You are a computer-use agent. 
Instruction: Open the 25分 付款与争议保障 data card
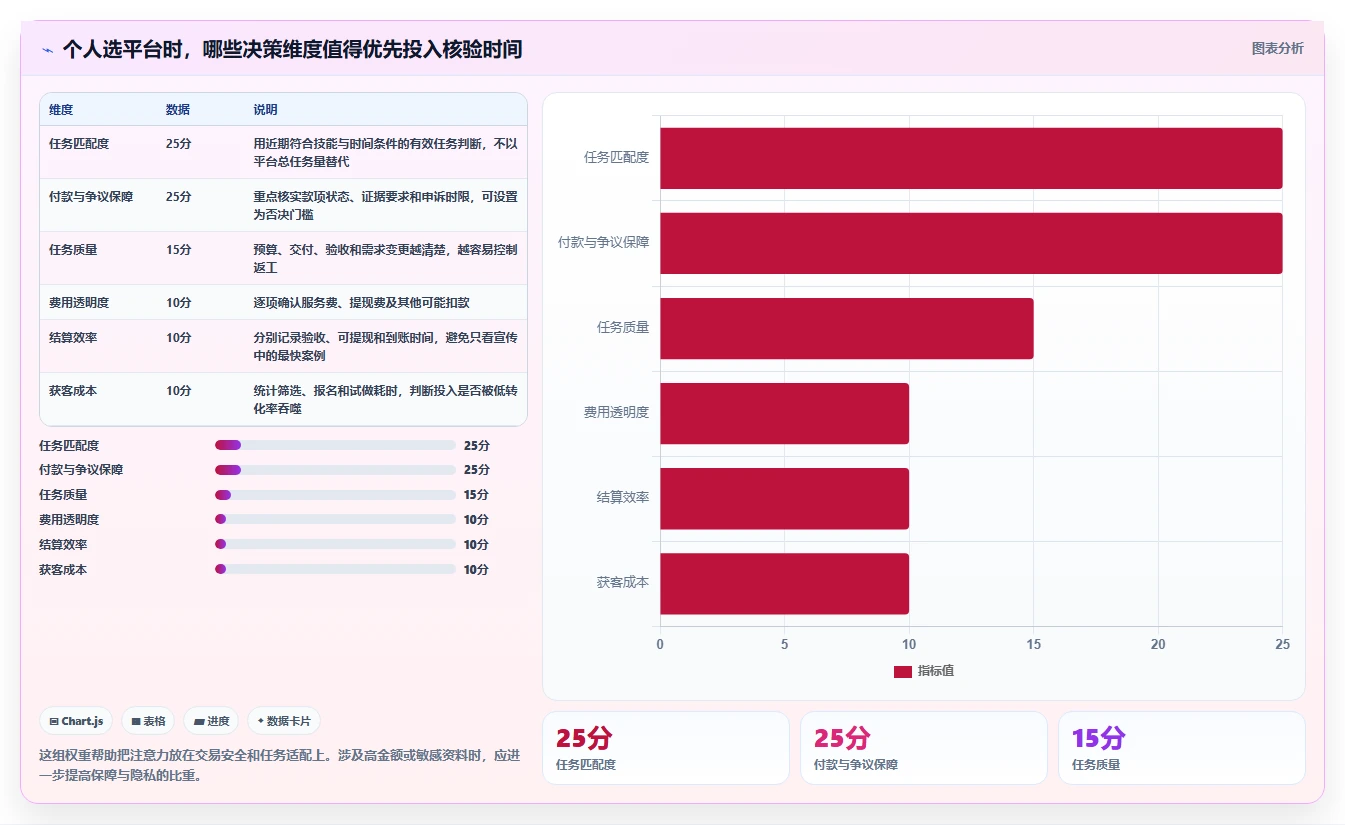point(924,748)
